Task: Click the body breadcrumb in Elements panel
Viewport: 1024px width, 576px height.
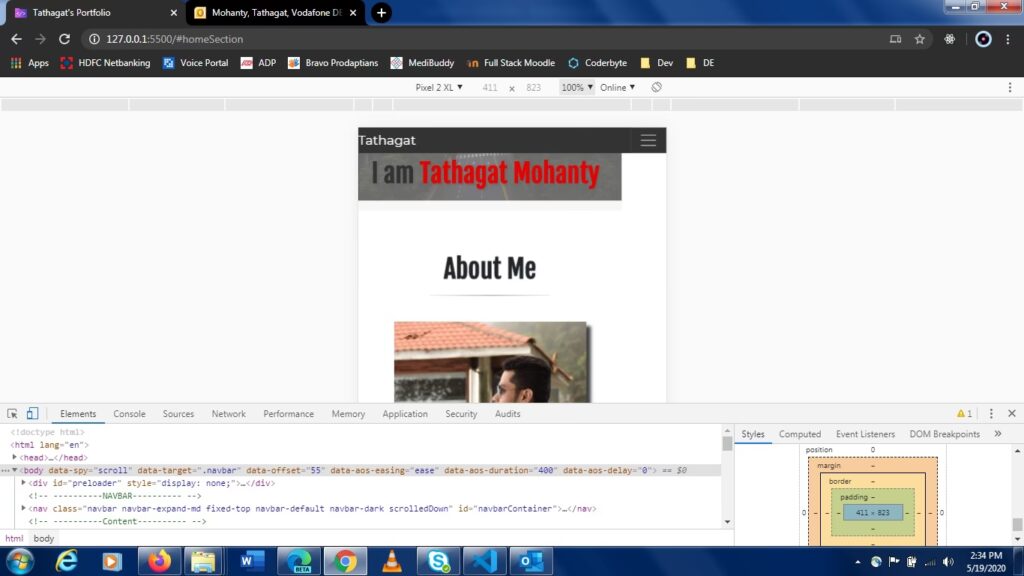Action: 44,538
